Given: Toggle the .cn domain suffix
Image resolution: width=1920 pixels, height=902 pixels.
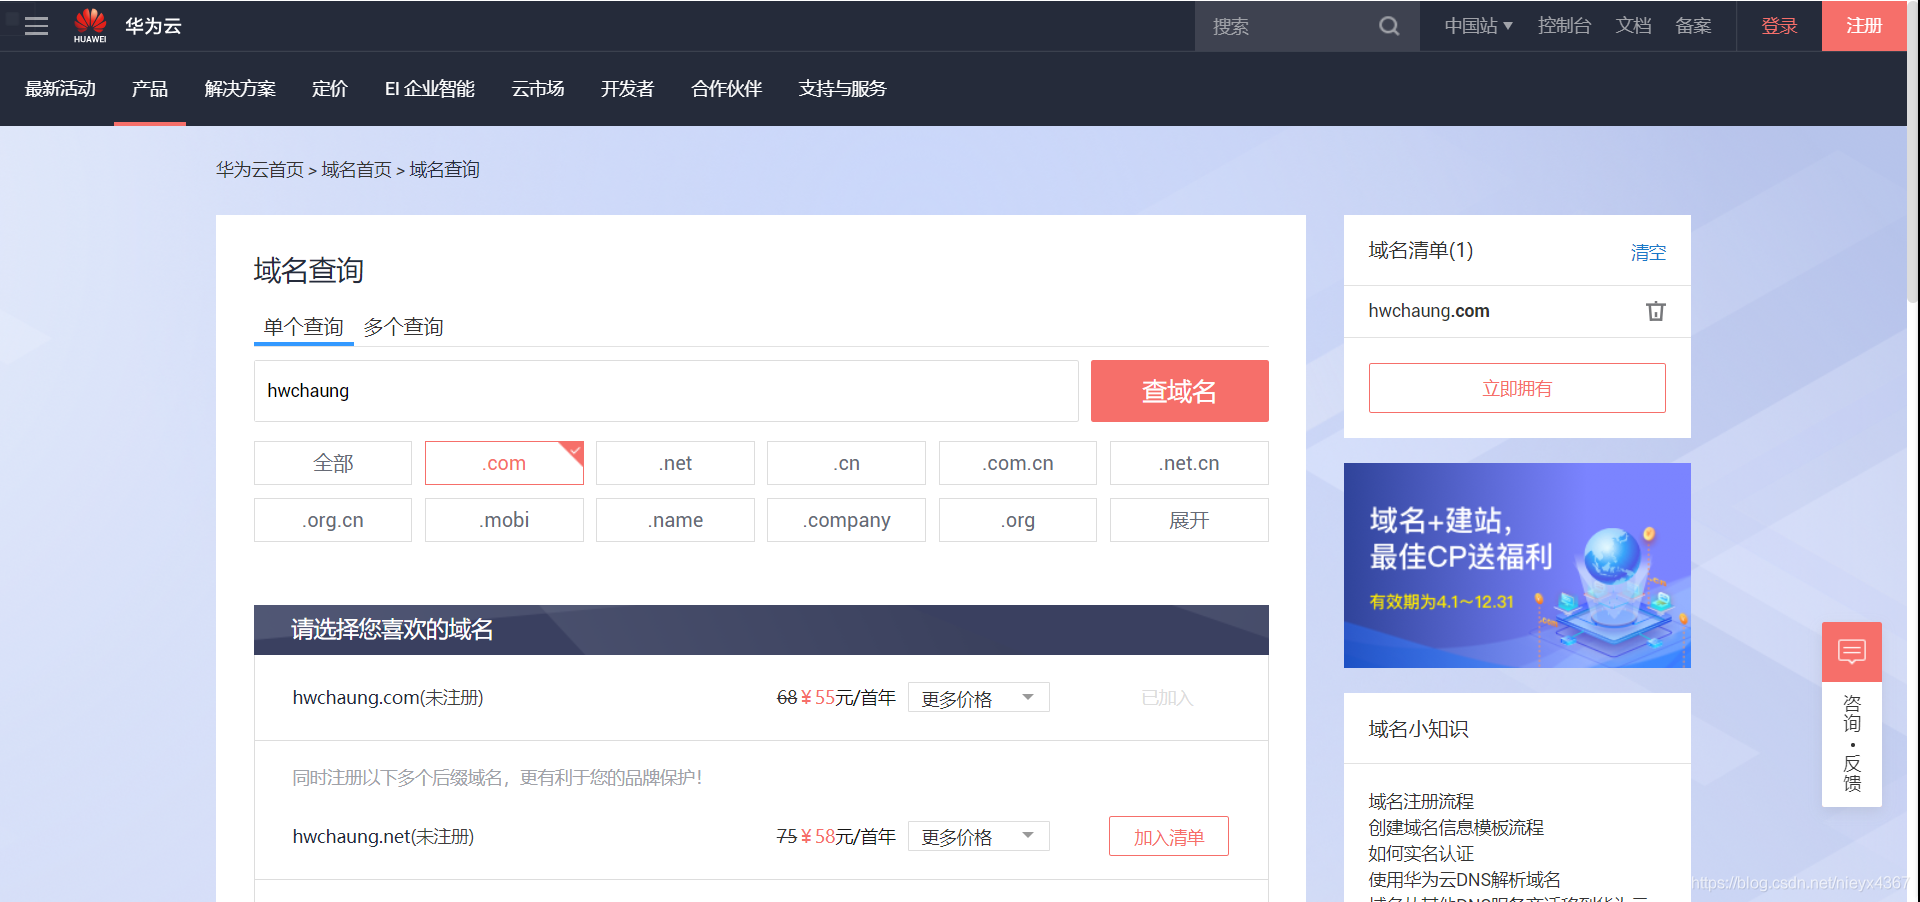Looking at the screenshot, I should point(846,463).
